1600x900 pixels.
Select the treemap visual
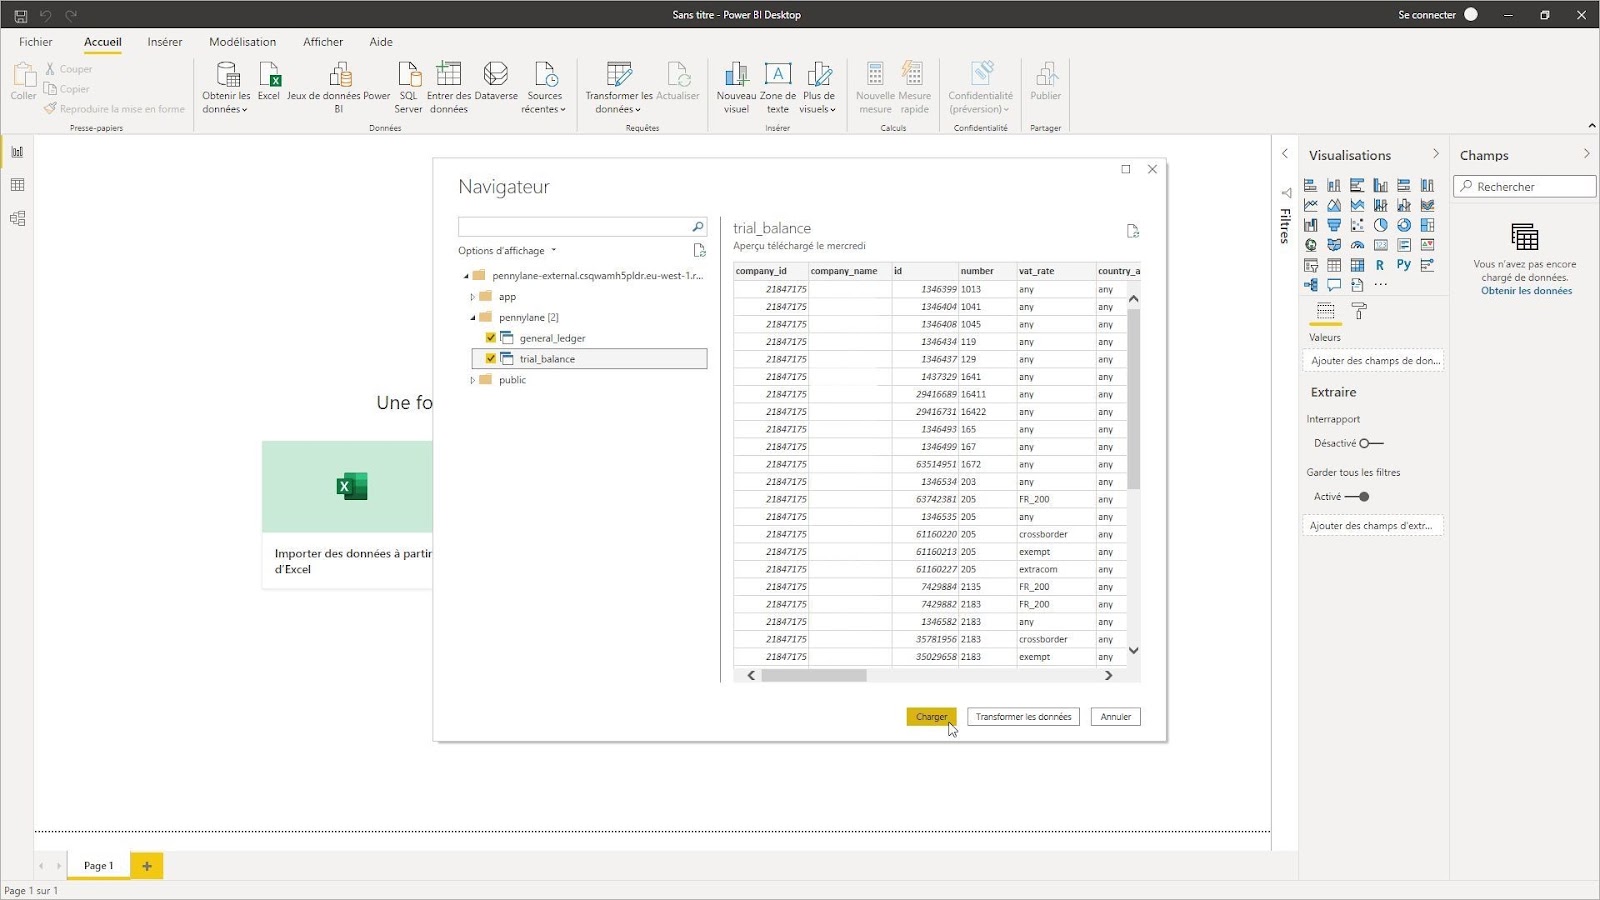1427,225
